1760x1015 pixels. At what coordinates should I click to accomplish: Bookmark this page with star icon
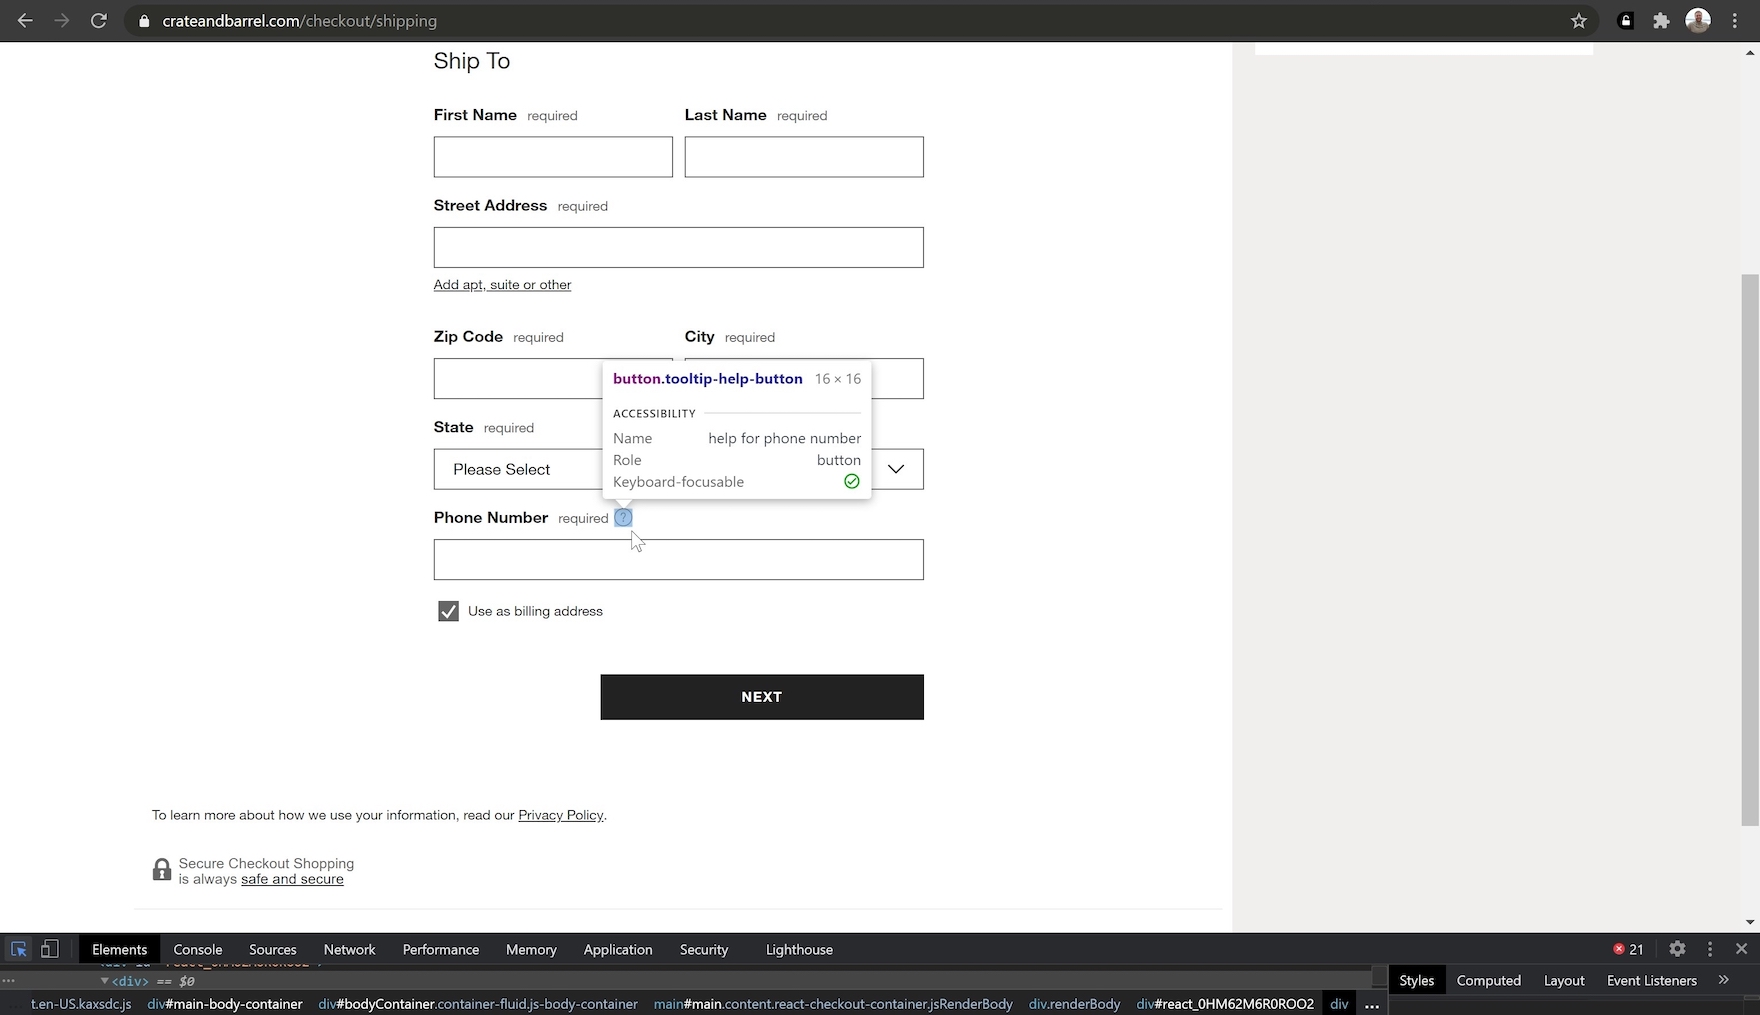pos(1579,21)
